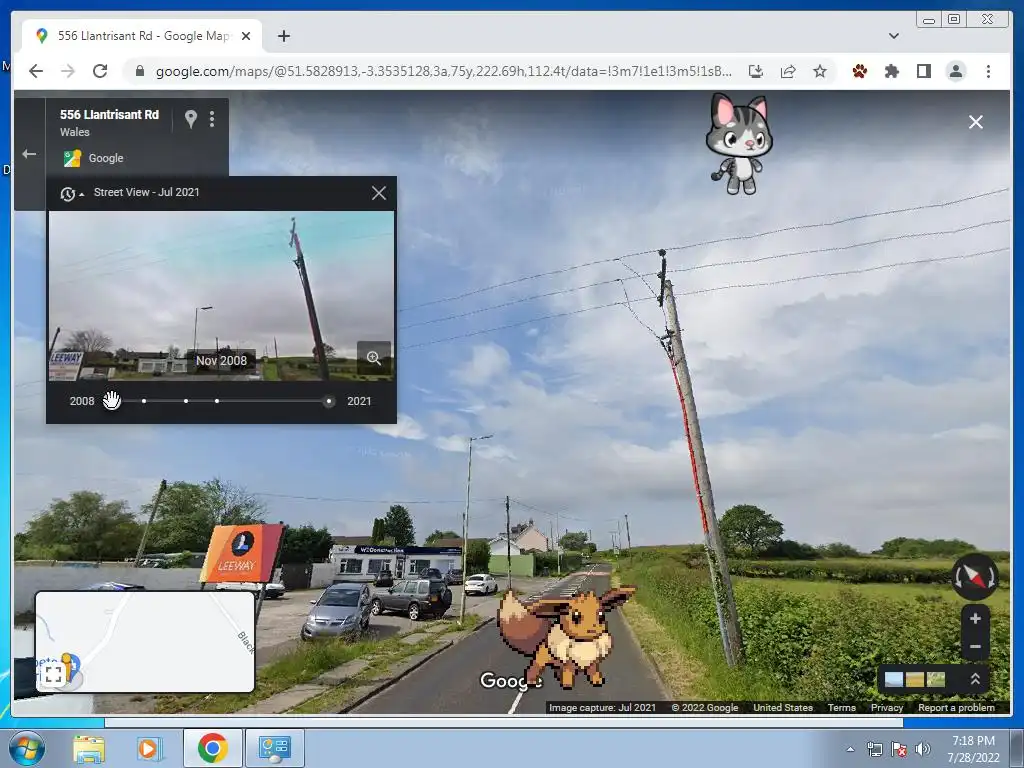Click the Street View back arrow
Image resolution: width=1024 pixels, height=768 pixels.
click(x=29, y=154)
